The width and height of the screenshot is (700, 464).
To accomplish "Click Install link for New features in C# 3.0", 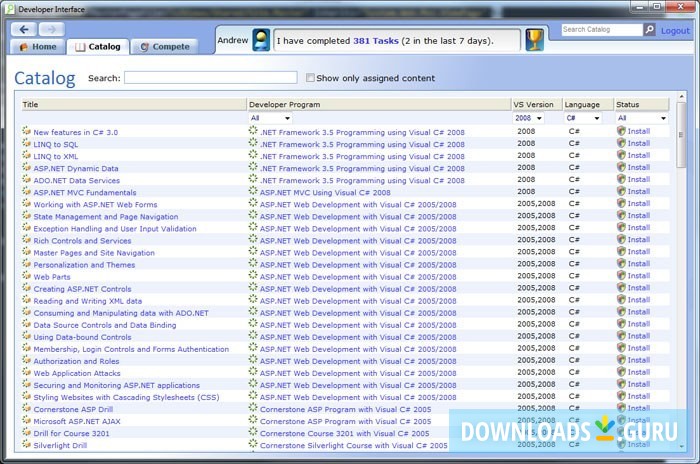I will tap(638, 131).
